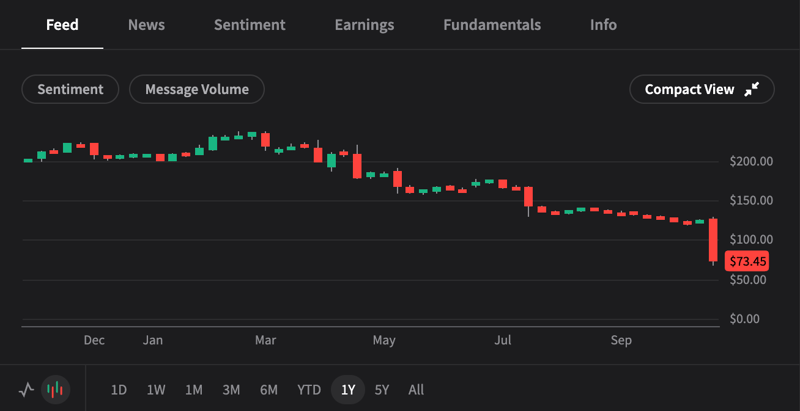Show the 5Y chart range
800x411 pixels.
pyautogui.click(x=382, y=390)
